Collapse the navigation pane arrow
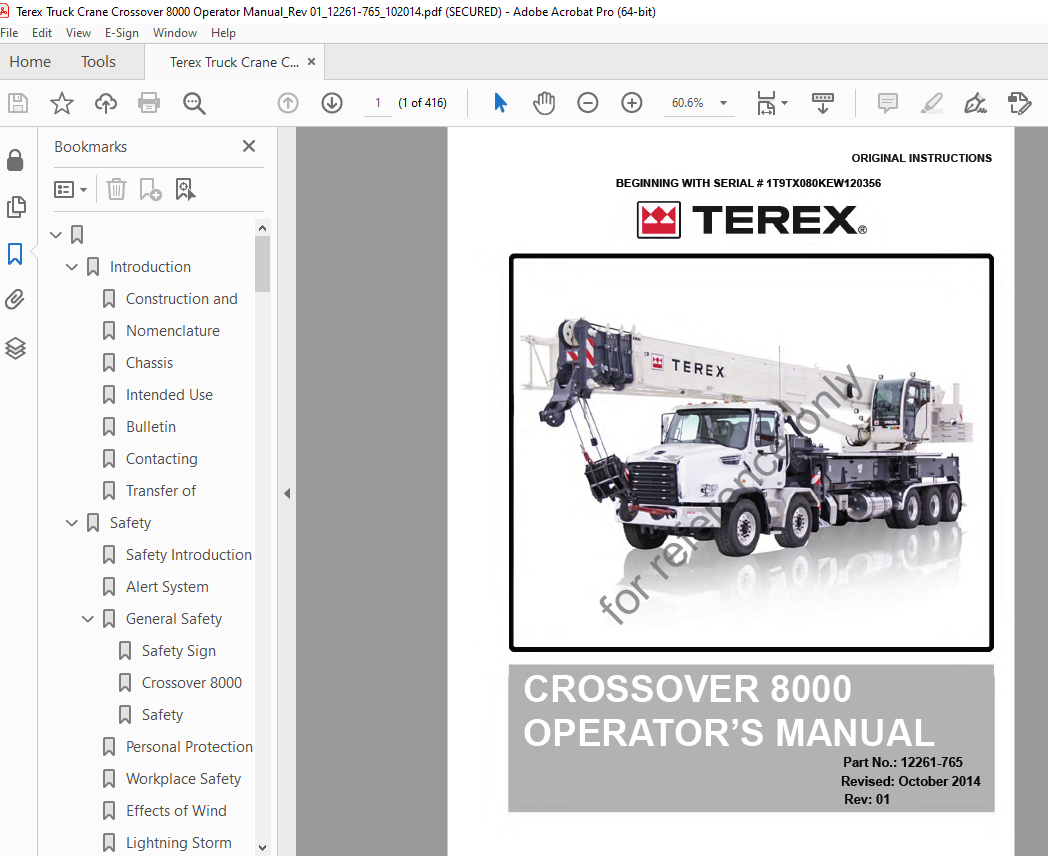 pos(287,493)
